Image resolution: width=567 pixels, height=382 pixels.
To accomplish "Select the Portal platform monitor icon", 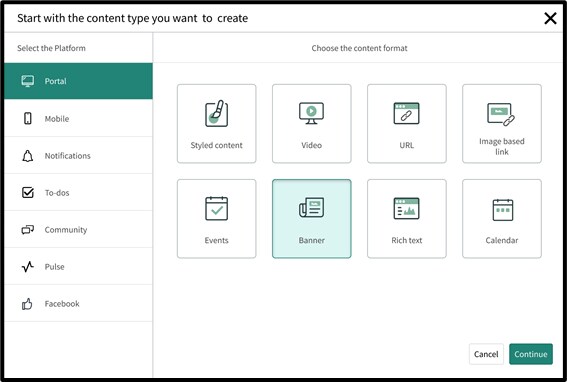I will pos(28,81).
